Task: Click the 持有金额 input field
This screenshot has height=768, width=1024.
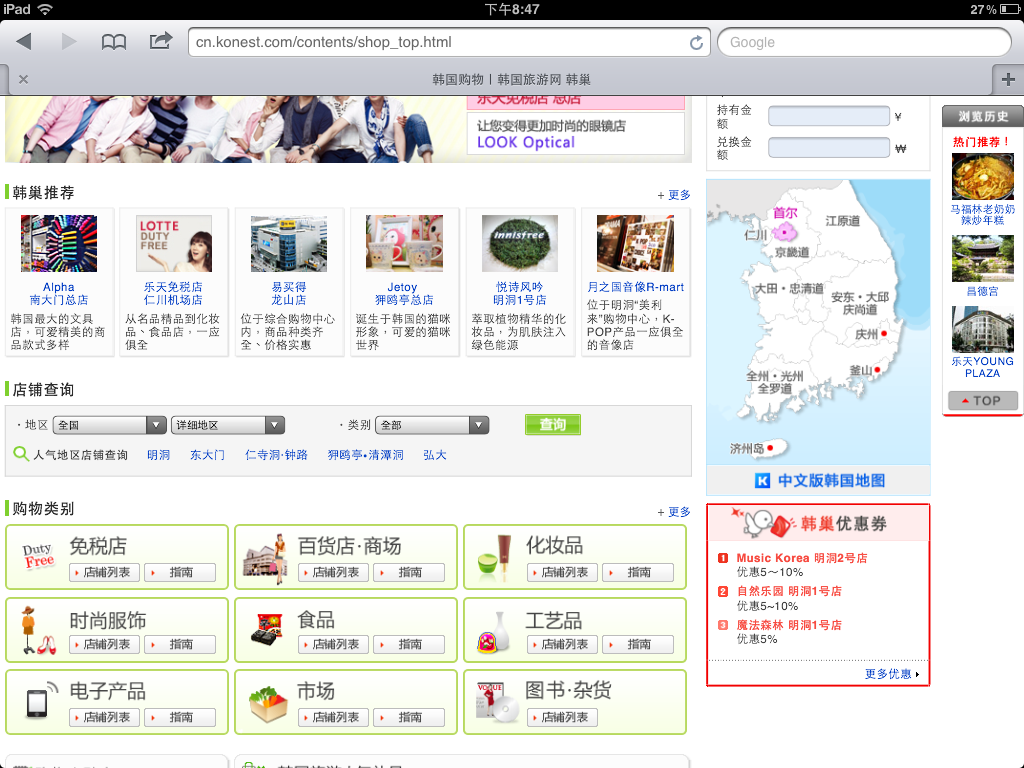Action: coord(829,116)
